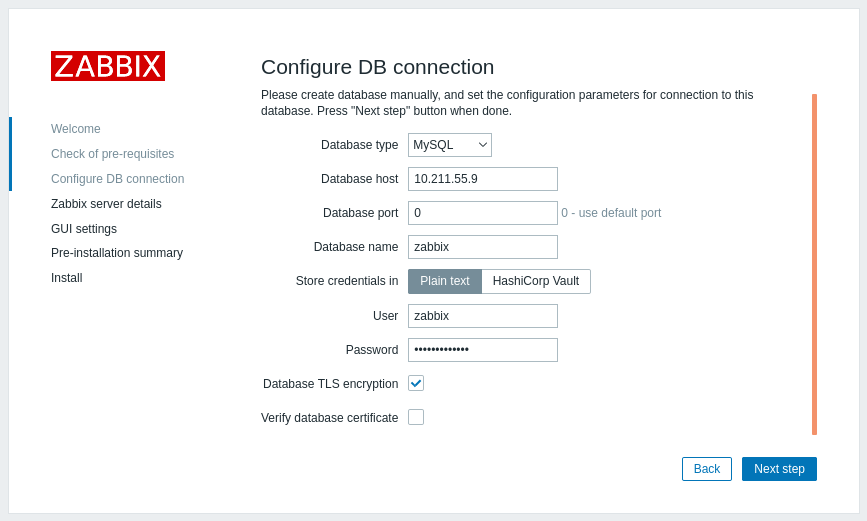Click the Database host input field
The image size is (867, 521).
pyautogui.click(x=483, y=179)
